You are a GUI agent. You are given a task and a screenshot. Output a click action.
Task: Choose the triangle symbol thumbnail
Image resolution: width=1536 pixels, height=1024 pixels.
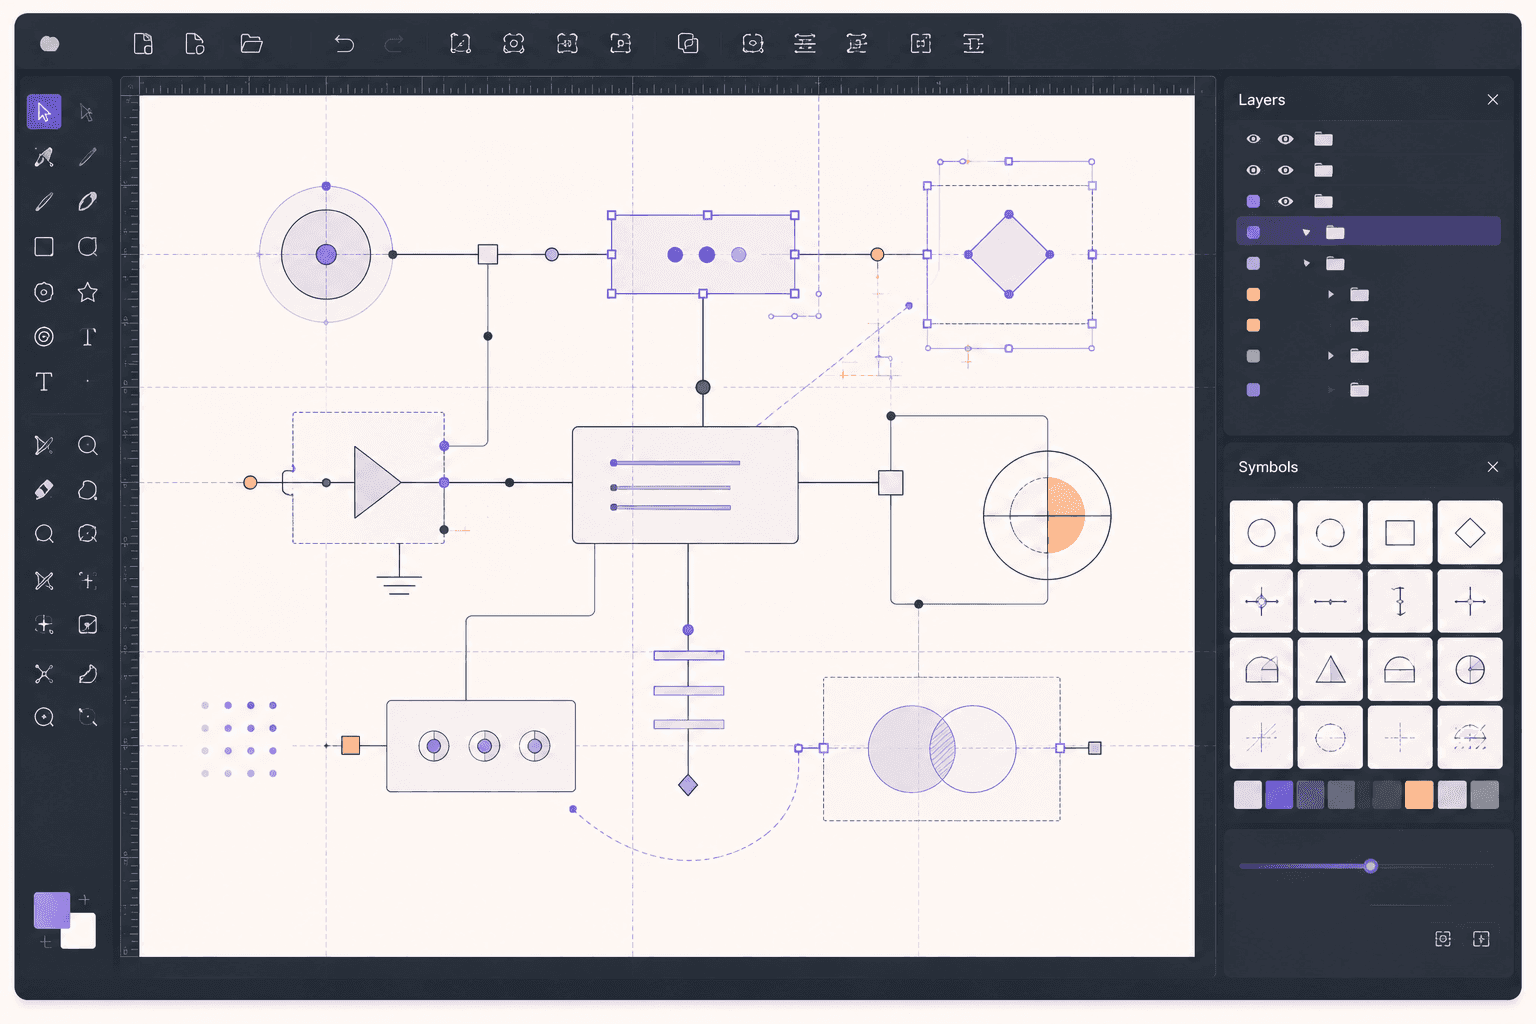1330,670
